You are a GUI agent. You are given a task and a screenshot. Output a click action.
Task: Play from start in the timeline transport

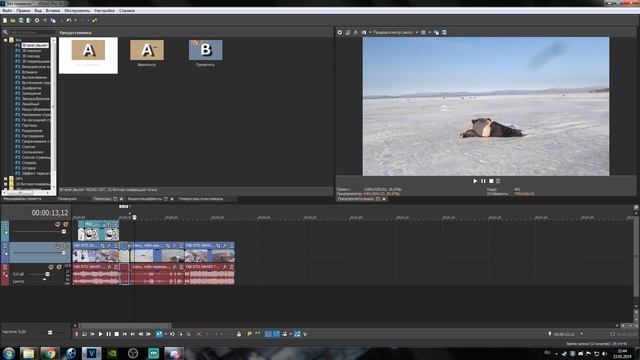tap(93, 334)
